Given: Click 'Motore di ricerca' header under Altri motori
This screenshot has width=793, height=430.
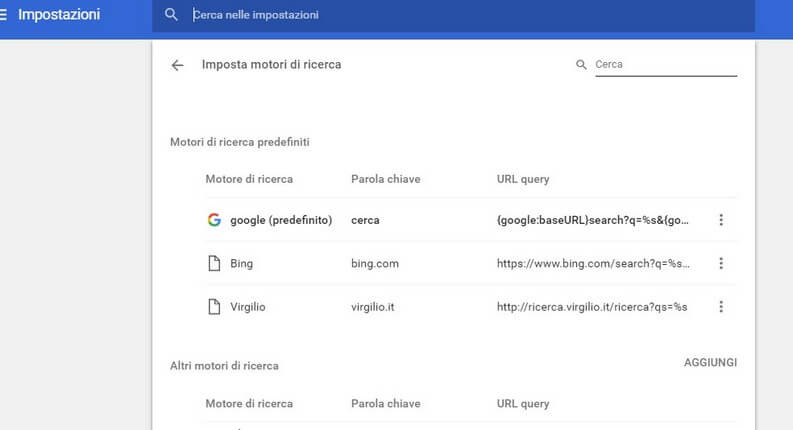Looking at the screenshot, I should click(x=249, y=404).
